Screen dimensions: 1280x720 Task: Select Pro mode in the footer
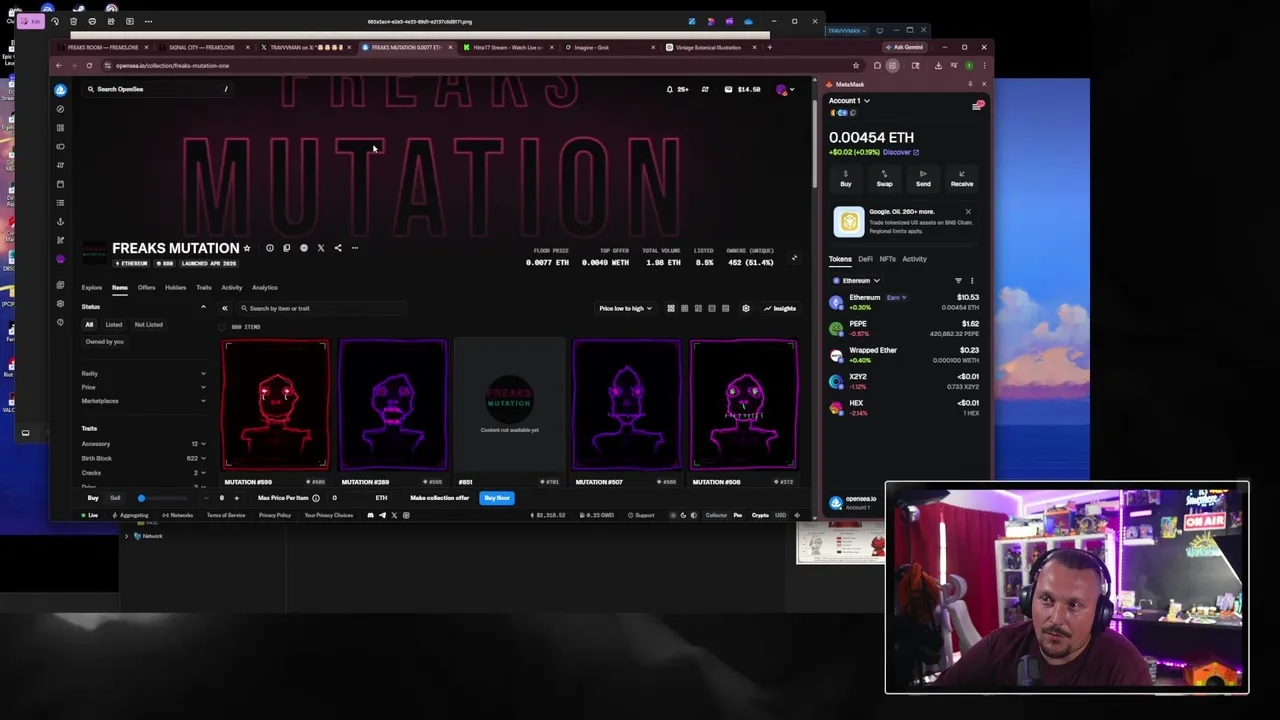click(738, 515)
